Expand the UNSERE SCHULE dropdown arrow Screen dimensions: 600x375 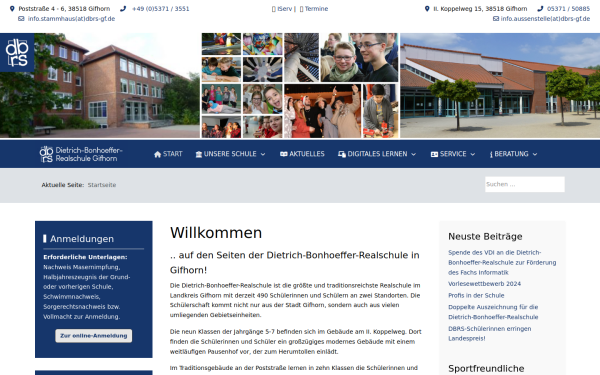point(263,154)
